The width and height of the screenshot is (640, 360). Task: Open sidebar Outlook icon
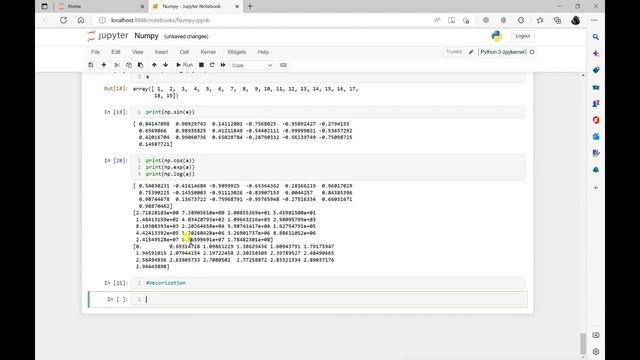coord(596,136)
